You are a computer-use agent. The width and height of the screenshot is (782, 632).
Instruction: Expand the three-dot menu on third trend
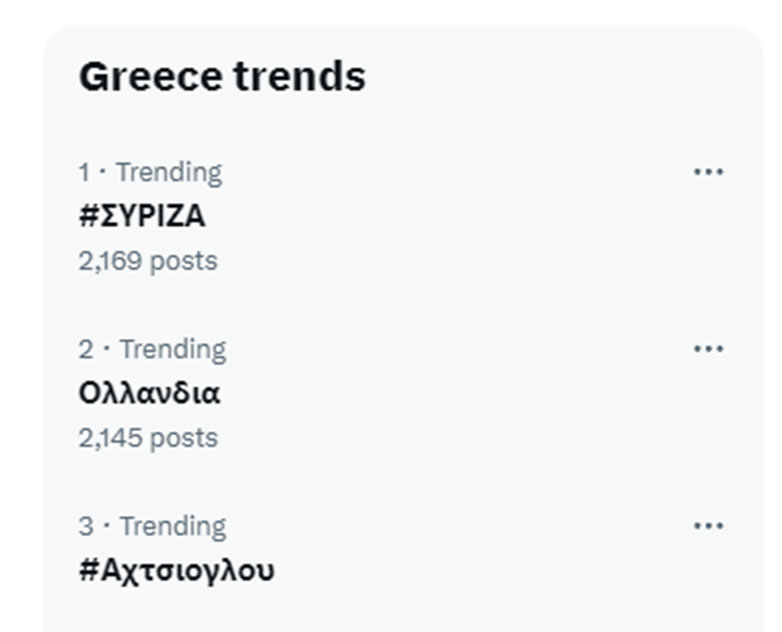tap(708, 526)
